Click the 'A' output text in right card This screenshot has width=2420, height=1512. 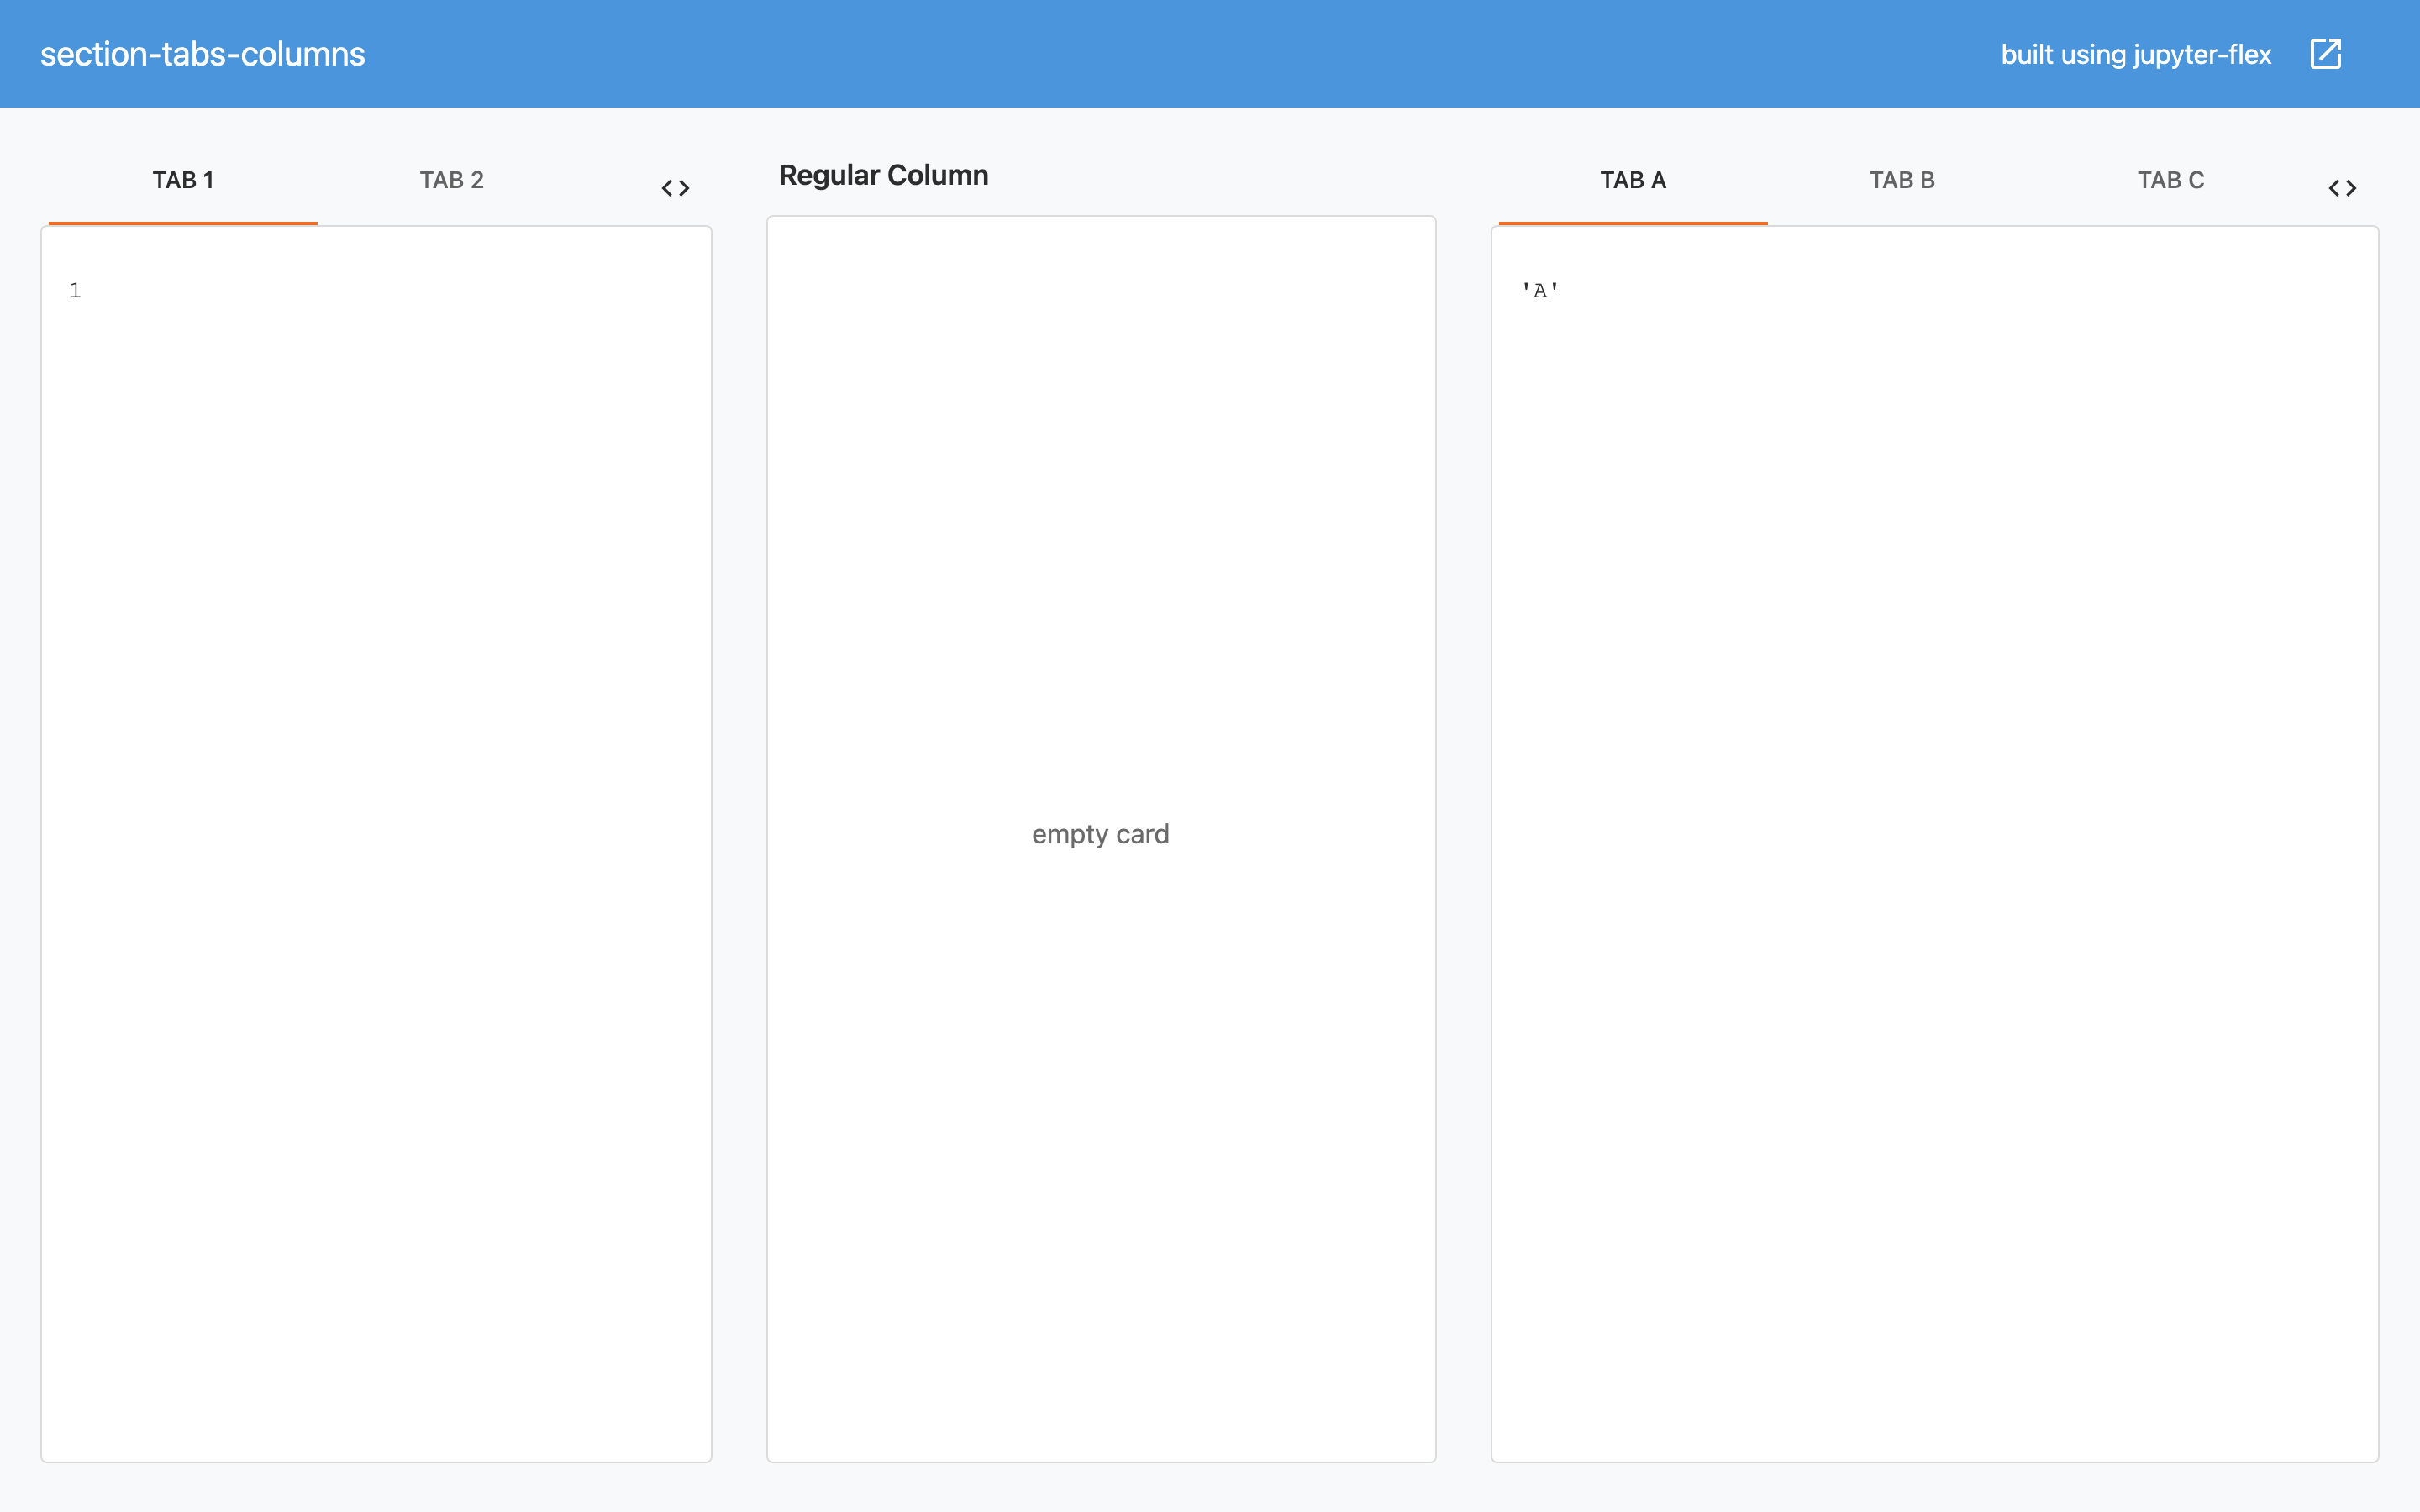[1540, 291]
